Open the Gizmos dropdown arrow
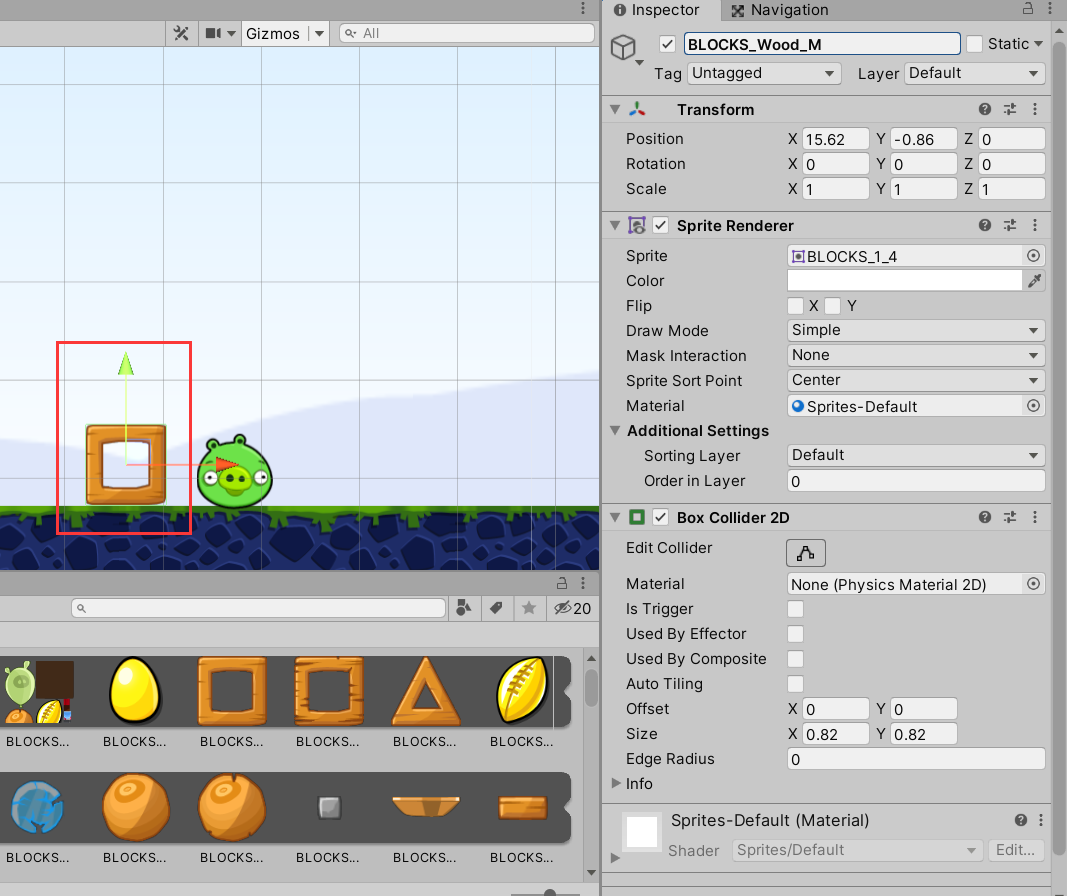 [319, 33]
